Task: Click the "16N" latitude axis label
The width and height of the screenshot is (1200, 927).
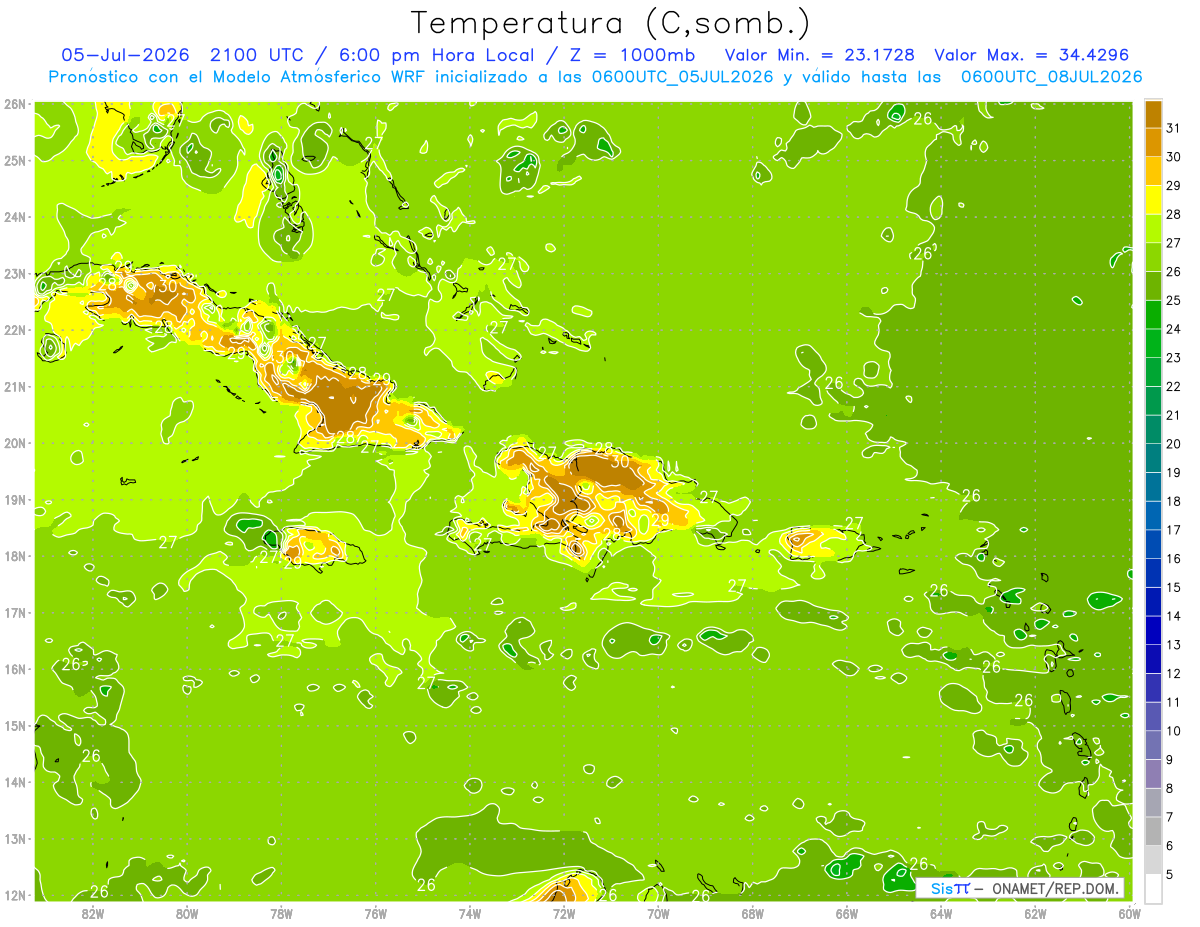Action: (15, 669)
